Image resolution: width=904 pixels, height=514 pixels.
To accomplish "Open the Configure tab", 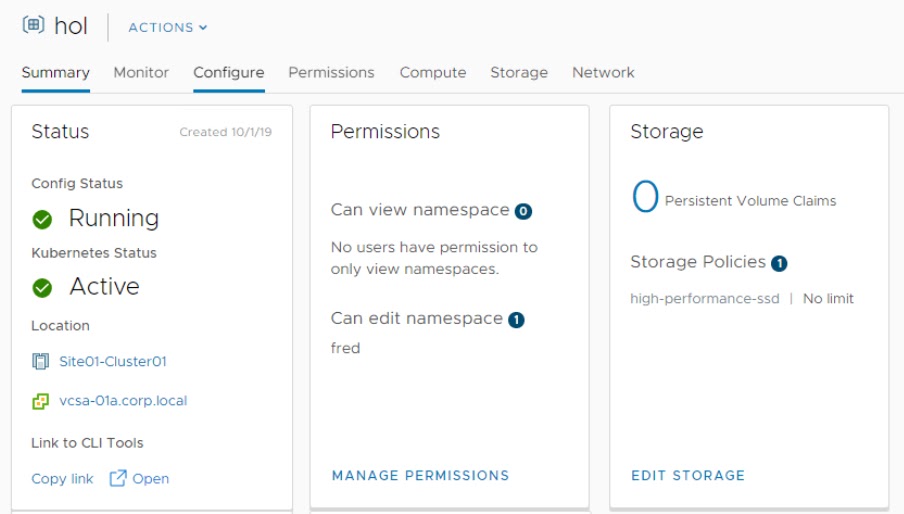I will [x=229, y=72].
